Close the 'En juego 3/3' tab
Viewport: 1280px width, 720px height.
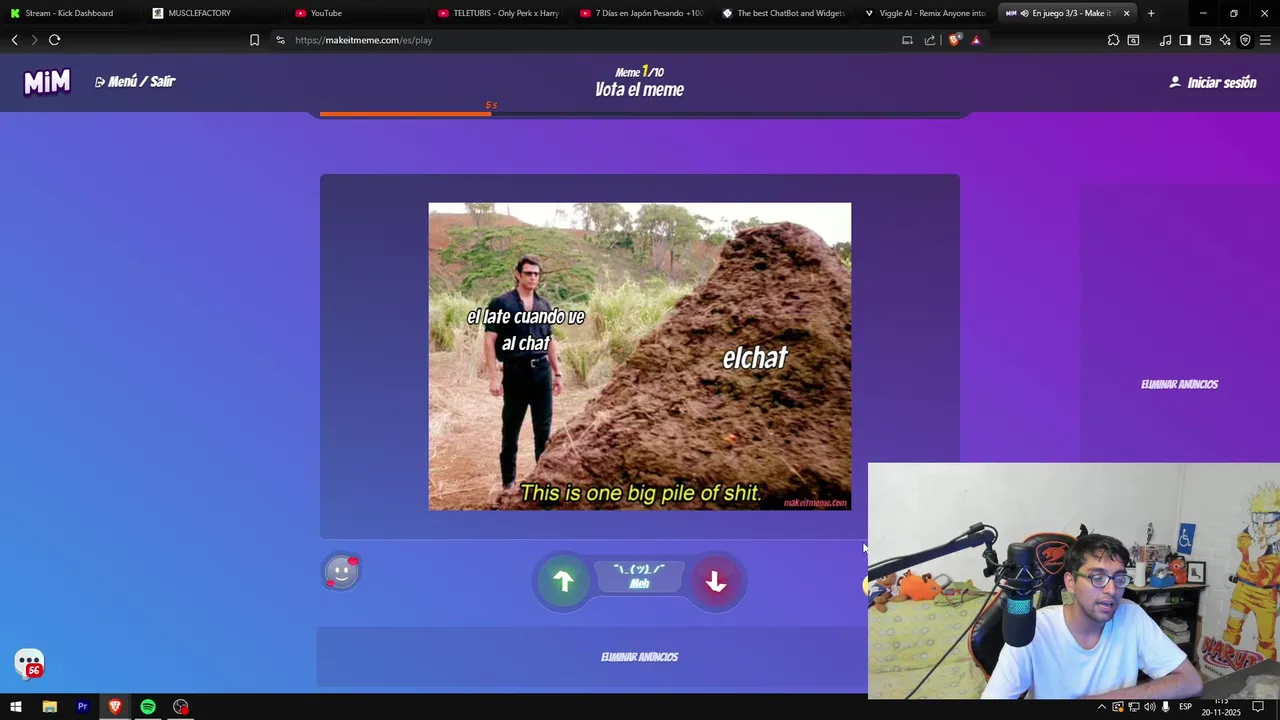pos(1126,13)
